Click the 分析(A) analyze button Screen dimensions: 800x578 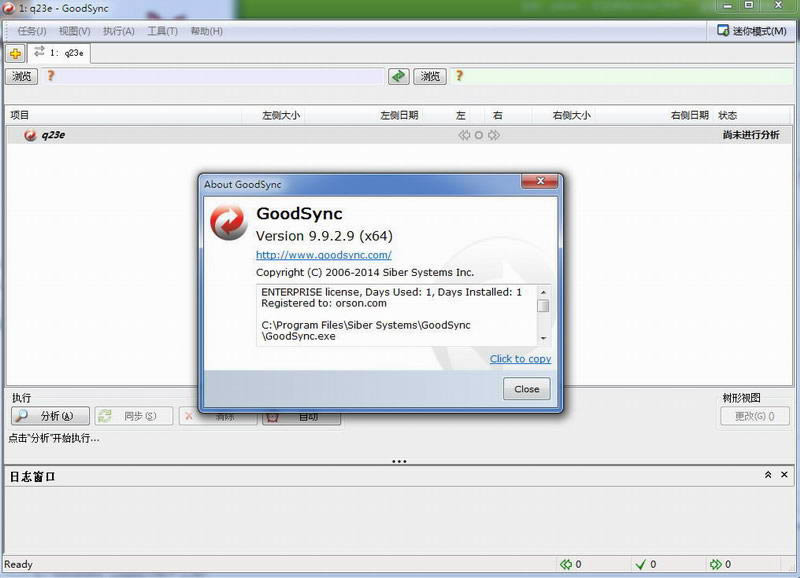pos(50,416)
